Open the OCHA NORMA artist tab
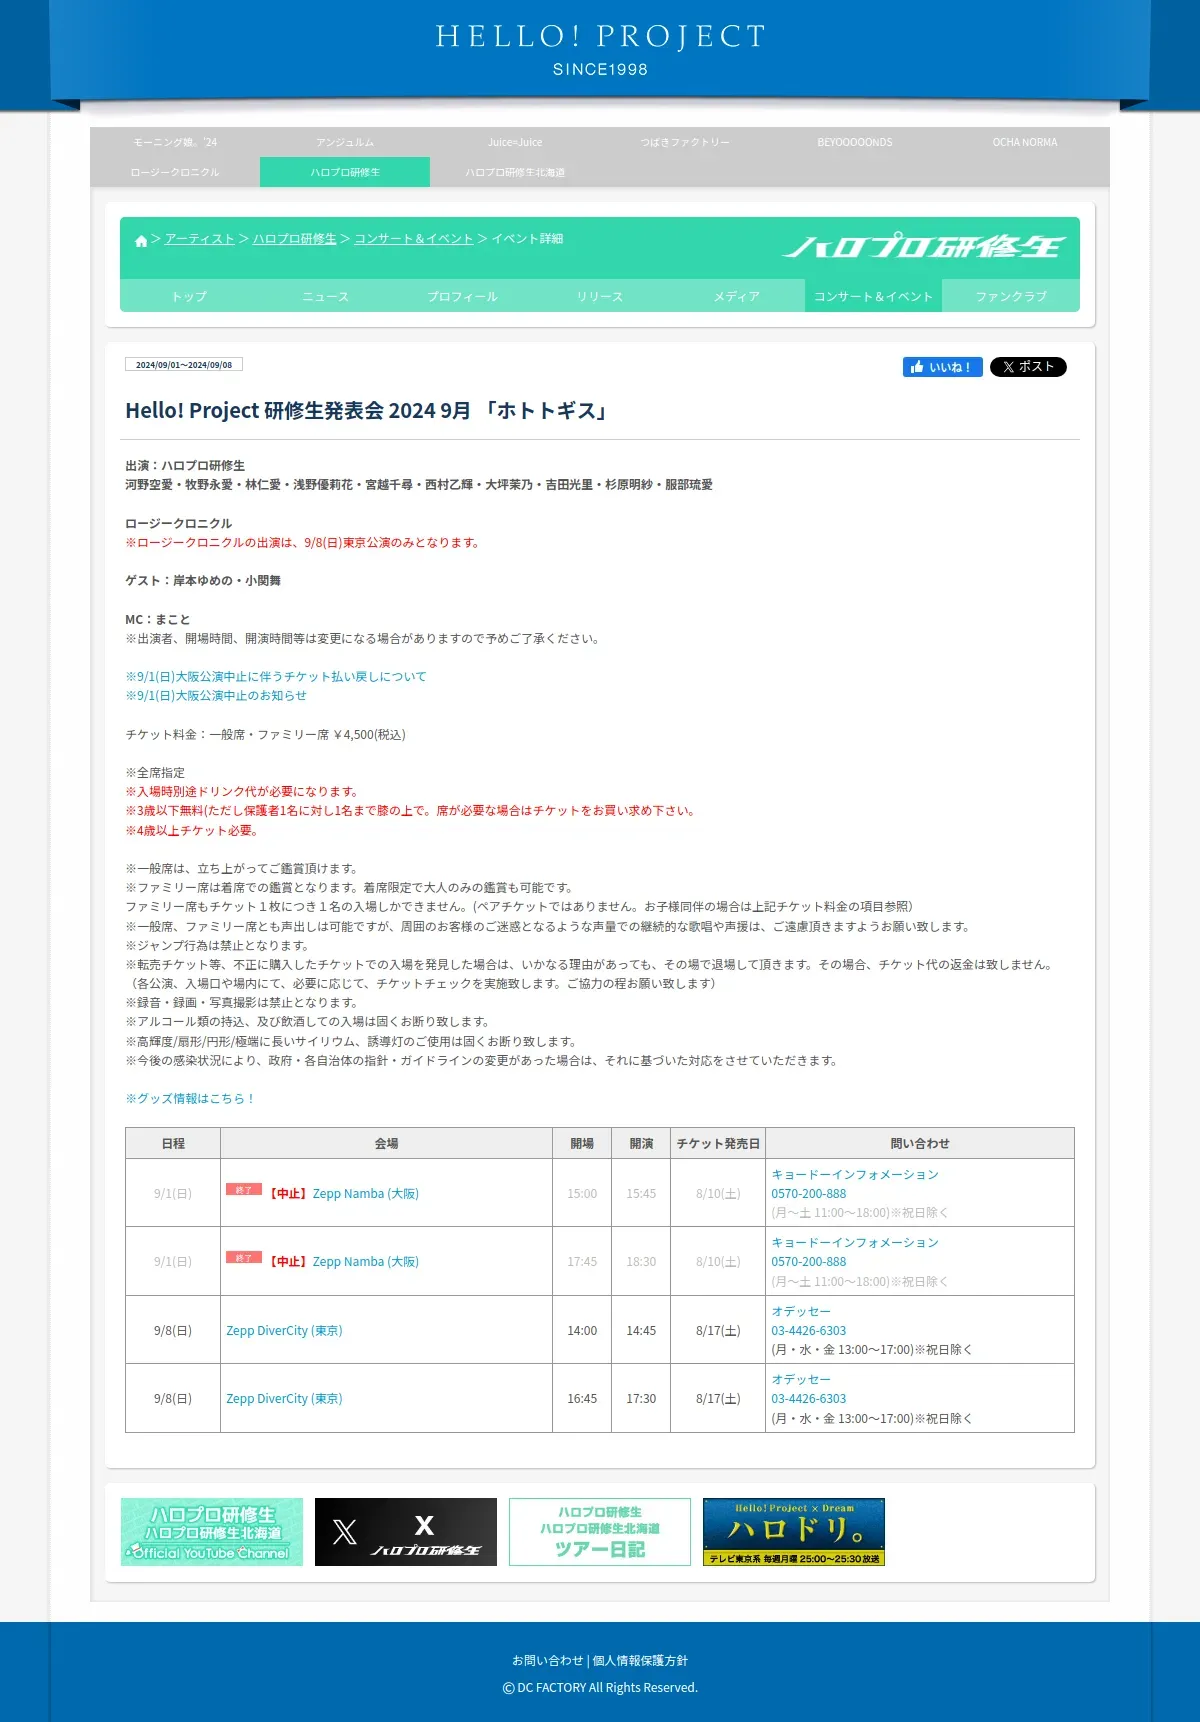The image size is (1200, 1722). (x=1025, y=142)
